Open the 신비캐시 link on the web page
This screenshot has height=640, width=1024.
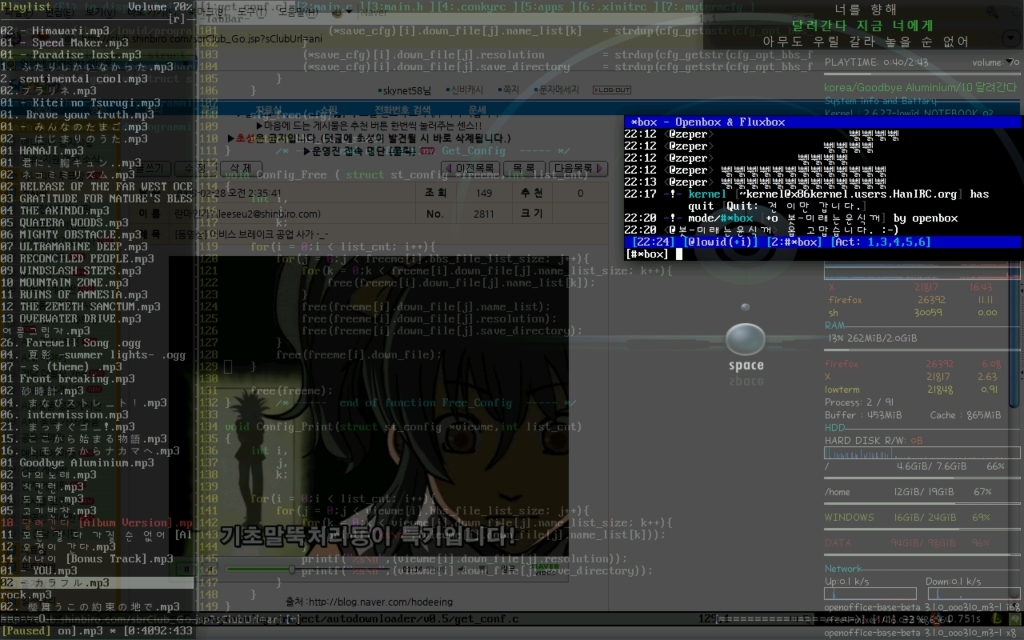tap(464, 89)
